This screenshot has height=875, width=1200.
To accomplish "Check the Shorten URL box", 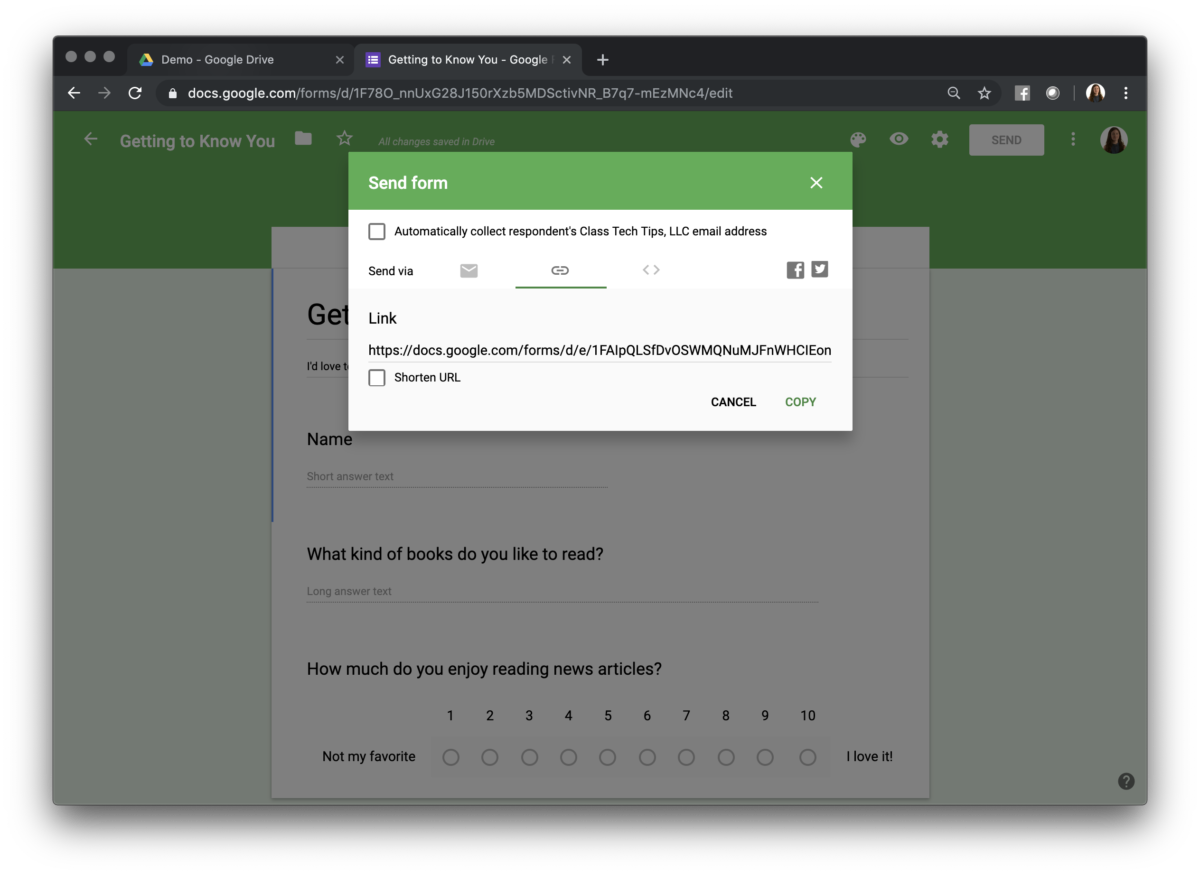I will [377, 378].
